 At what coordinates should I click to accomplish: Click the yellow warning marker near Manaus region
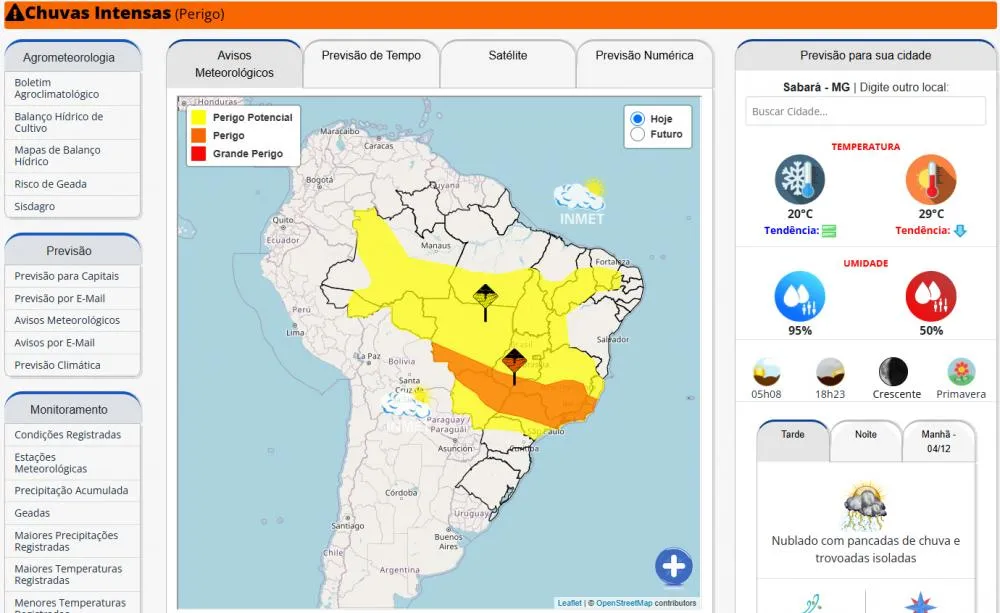pos(485,302)
